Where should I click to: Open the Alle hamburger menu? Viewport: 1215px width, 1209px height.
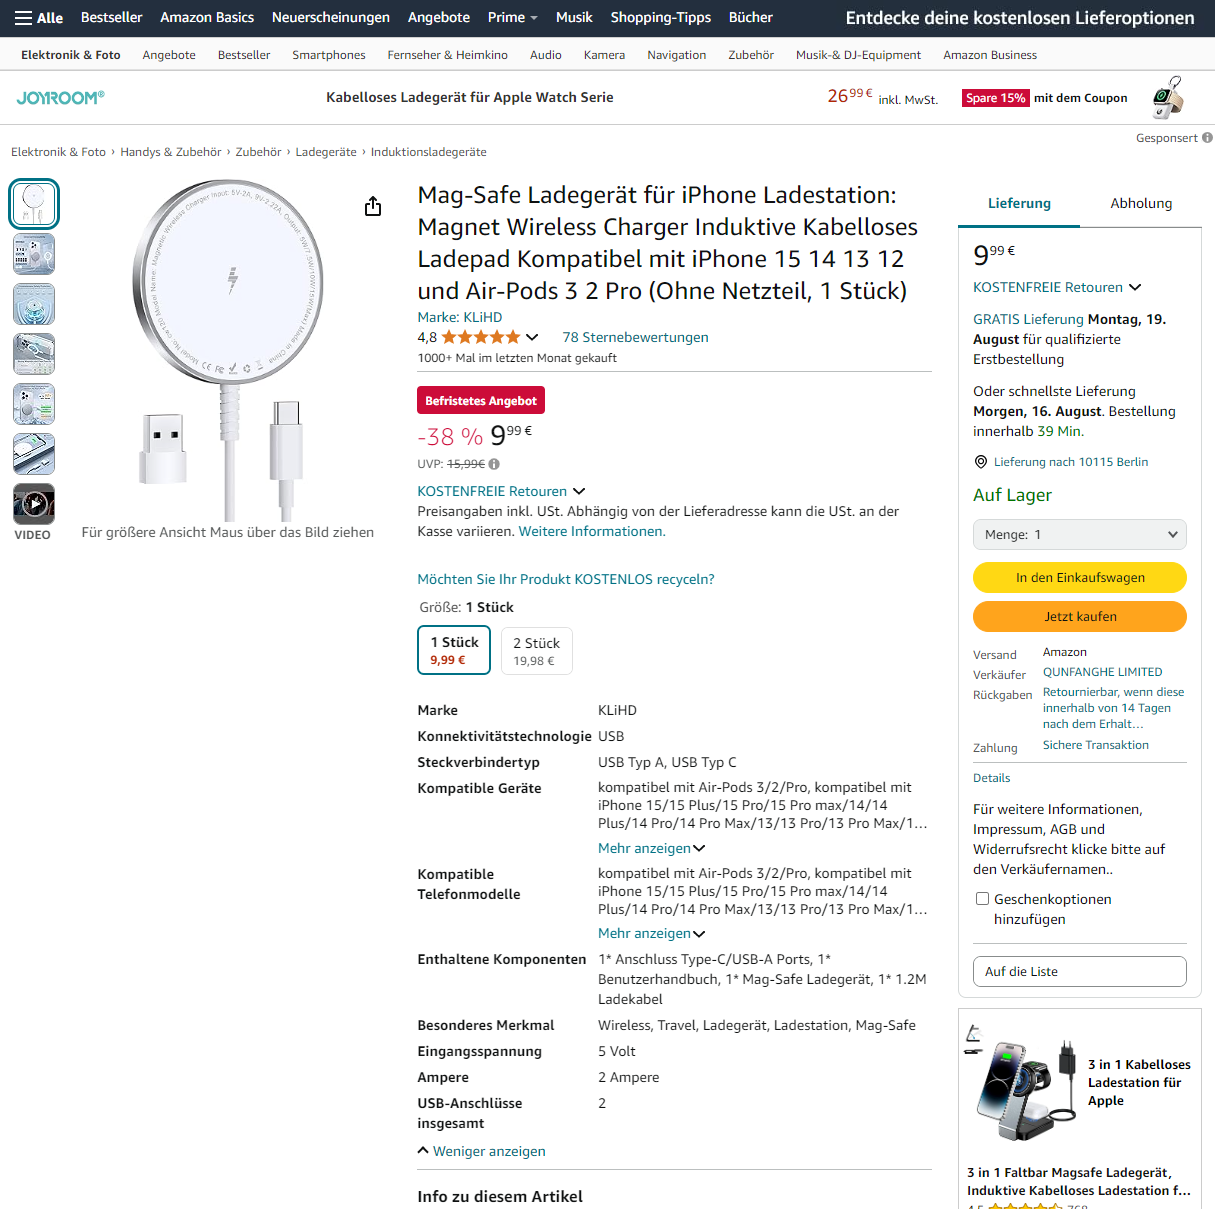[39, 18]
